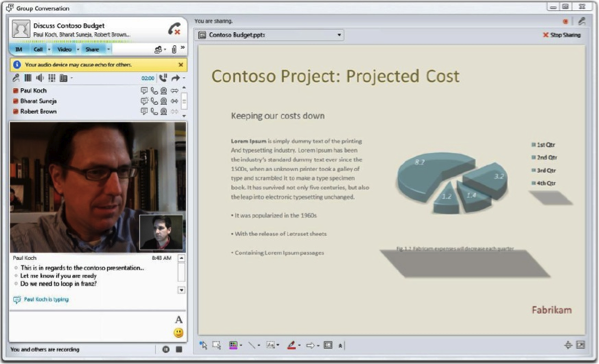Click the attach file paperclip icon
The image size is (599, 364).
(x=174, y=49)
